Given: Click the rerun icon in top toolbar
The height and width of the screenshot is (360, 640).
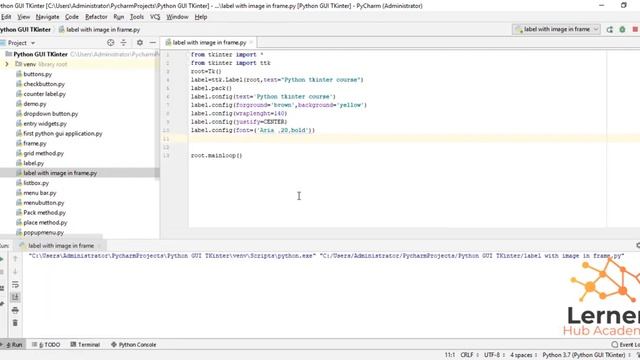Looking at the screenshot, I should coord(609,29).
